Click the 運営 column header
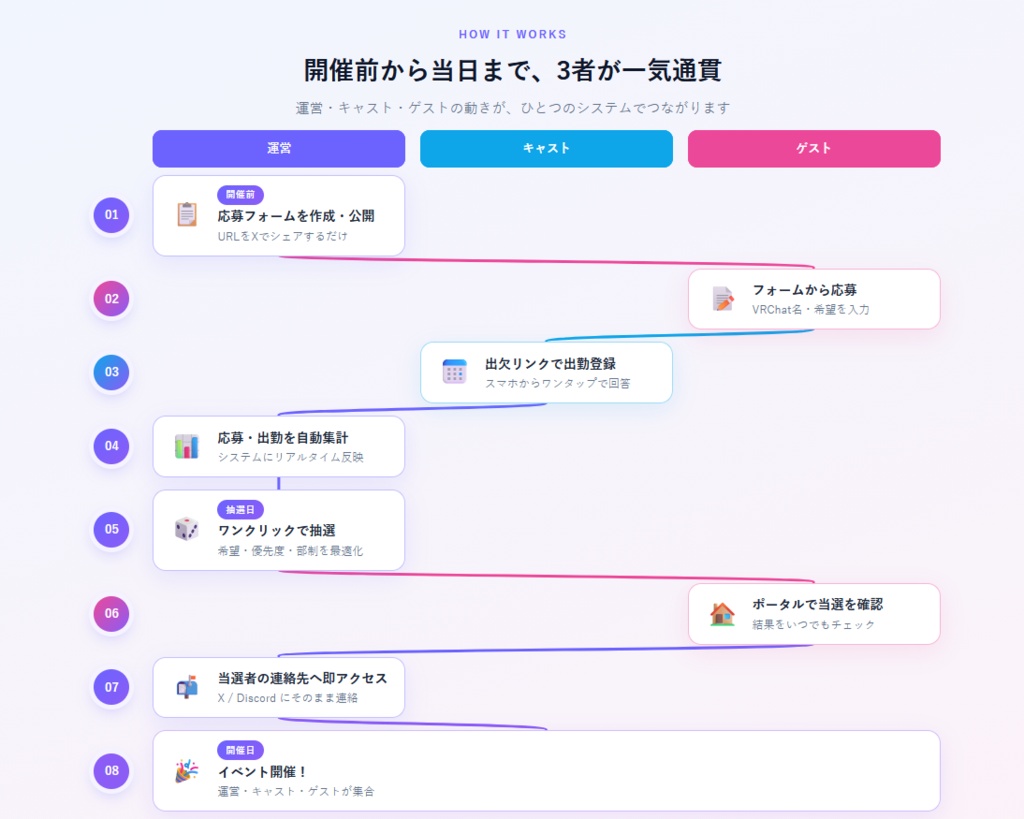The image size is (1024, 819). 279,149
